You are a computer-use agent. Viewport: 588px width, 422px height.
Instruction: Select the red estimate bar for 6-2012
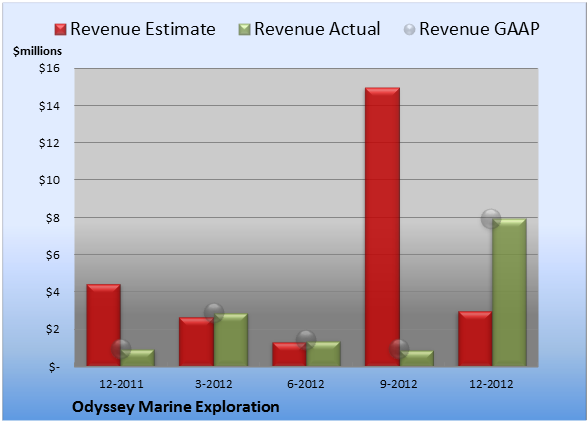(289, 354)
